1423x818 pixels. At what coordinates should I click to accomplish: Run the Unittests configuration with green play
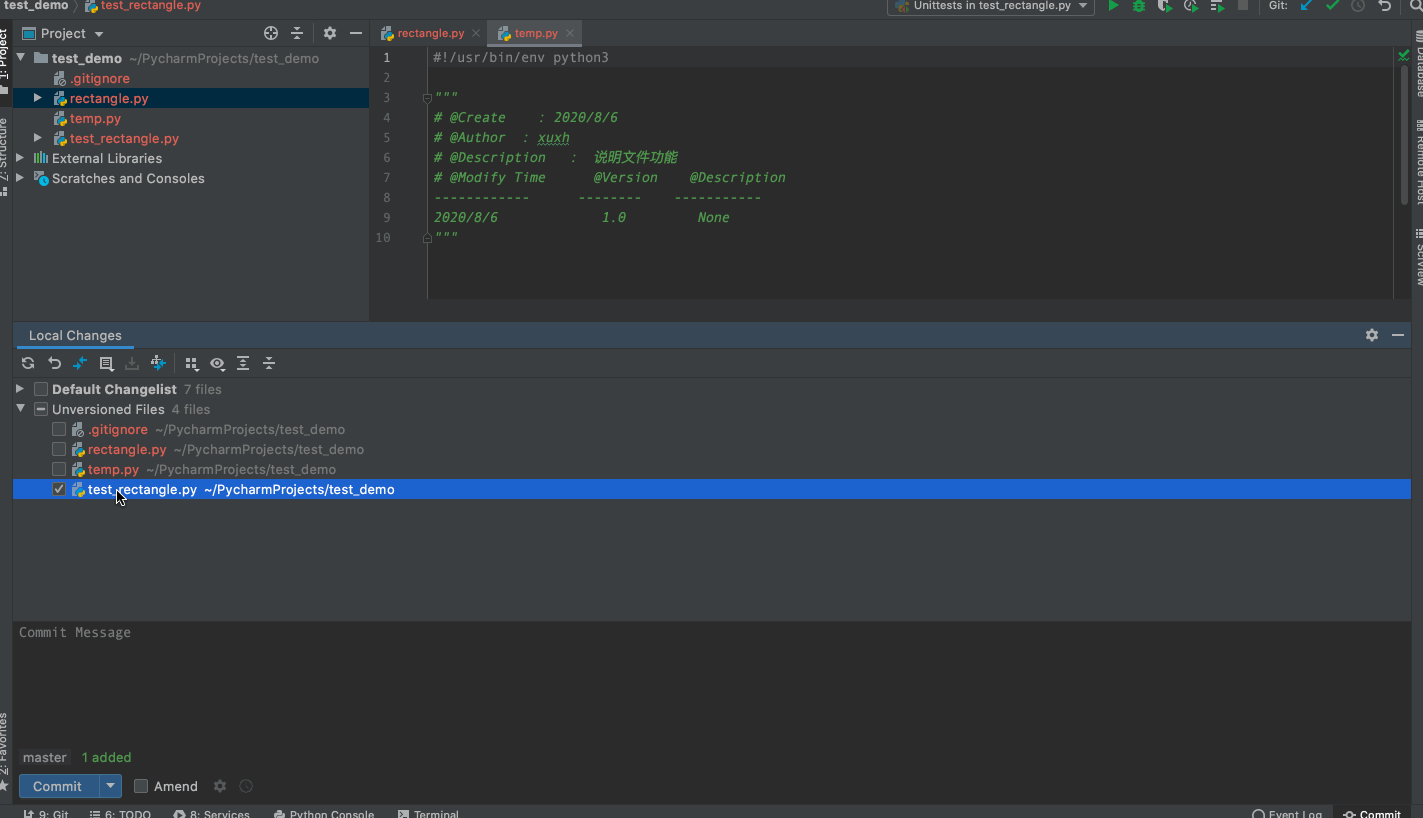click(x=1113, y=6)
